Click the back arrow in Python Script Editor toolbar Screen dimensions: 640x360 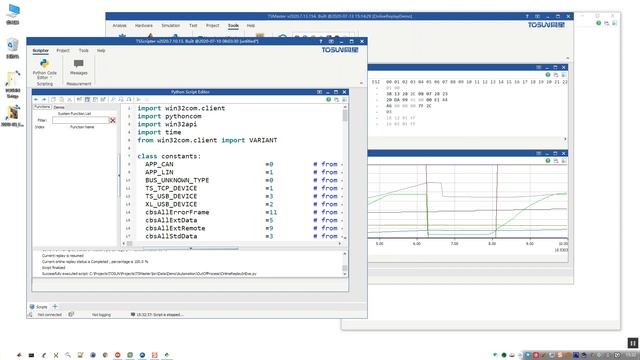[x=36, y=99]
